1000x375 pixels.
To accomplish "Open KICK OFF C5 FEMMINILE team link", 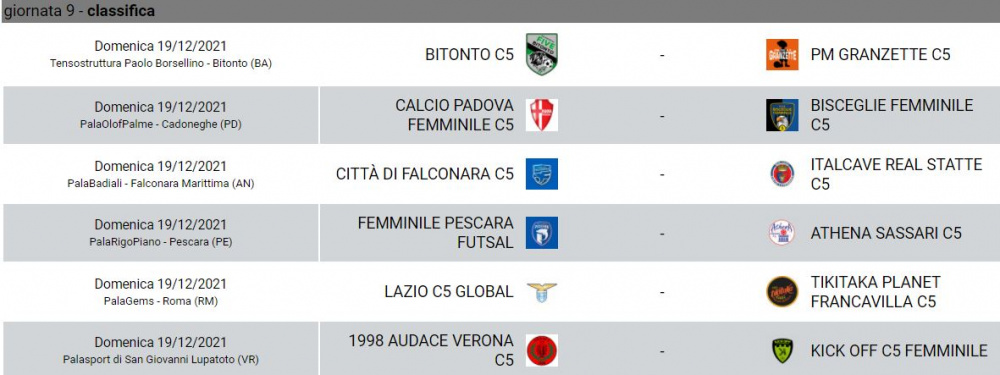I will pos(899,351).
